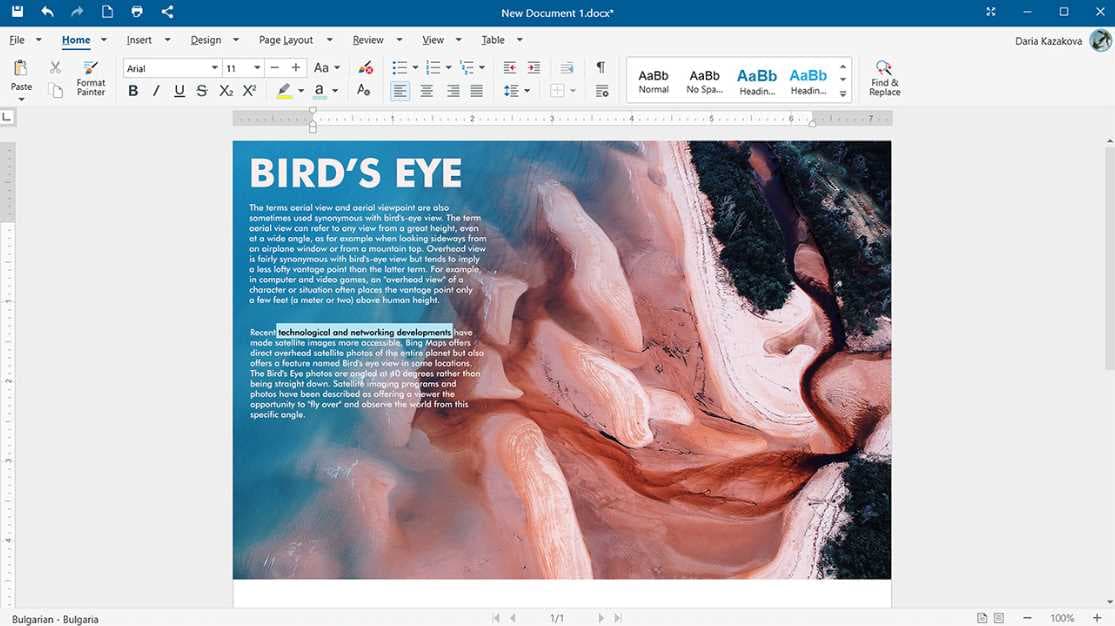Viewport: 1115px width, 626px height.
Task: Show paragraph marks with nonprinting characters icon
Action: point(599,67)
